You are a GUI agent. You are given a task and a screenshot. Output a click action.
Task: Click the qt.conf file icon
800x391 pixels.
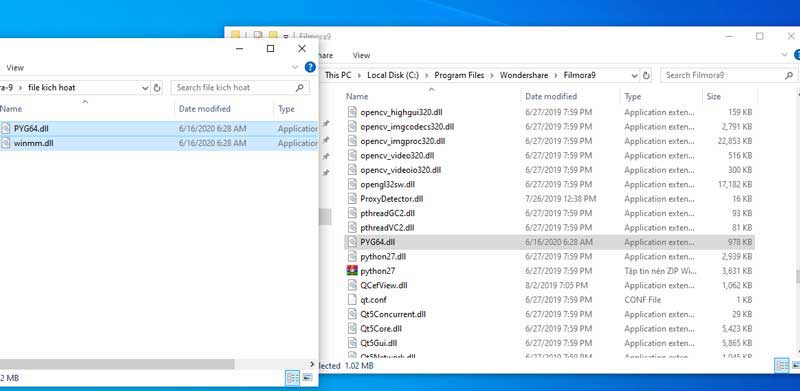[352, 300]
